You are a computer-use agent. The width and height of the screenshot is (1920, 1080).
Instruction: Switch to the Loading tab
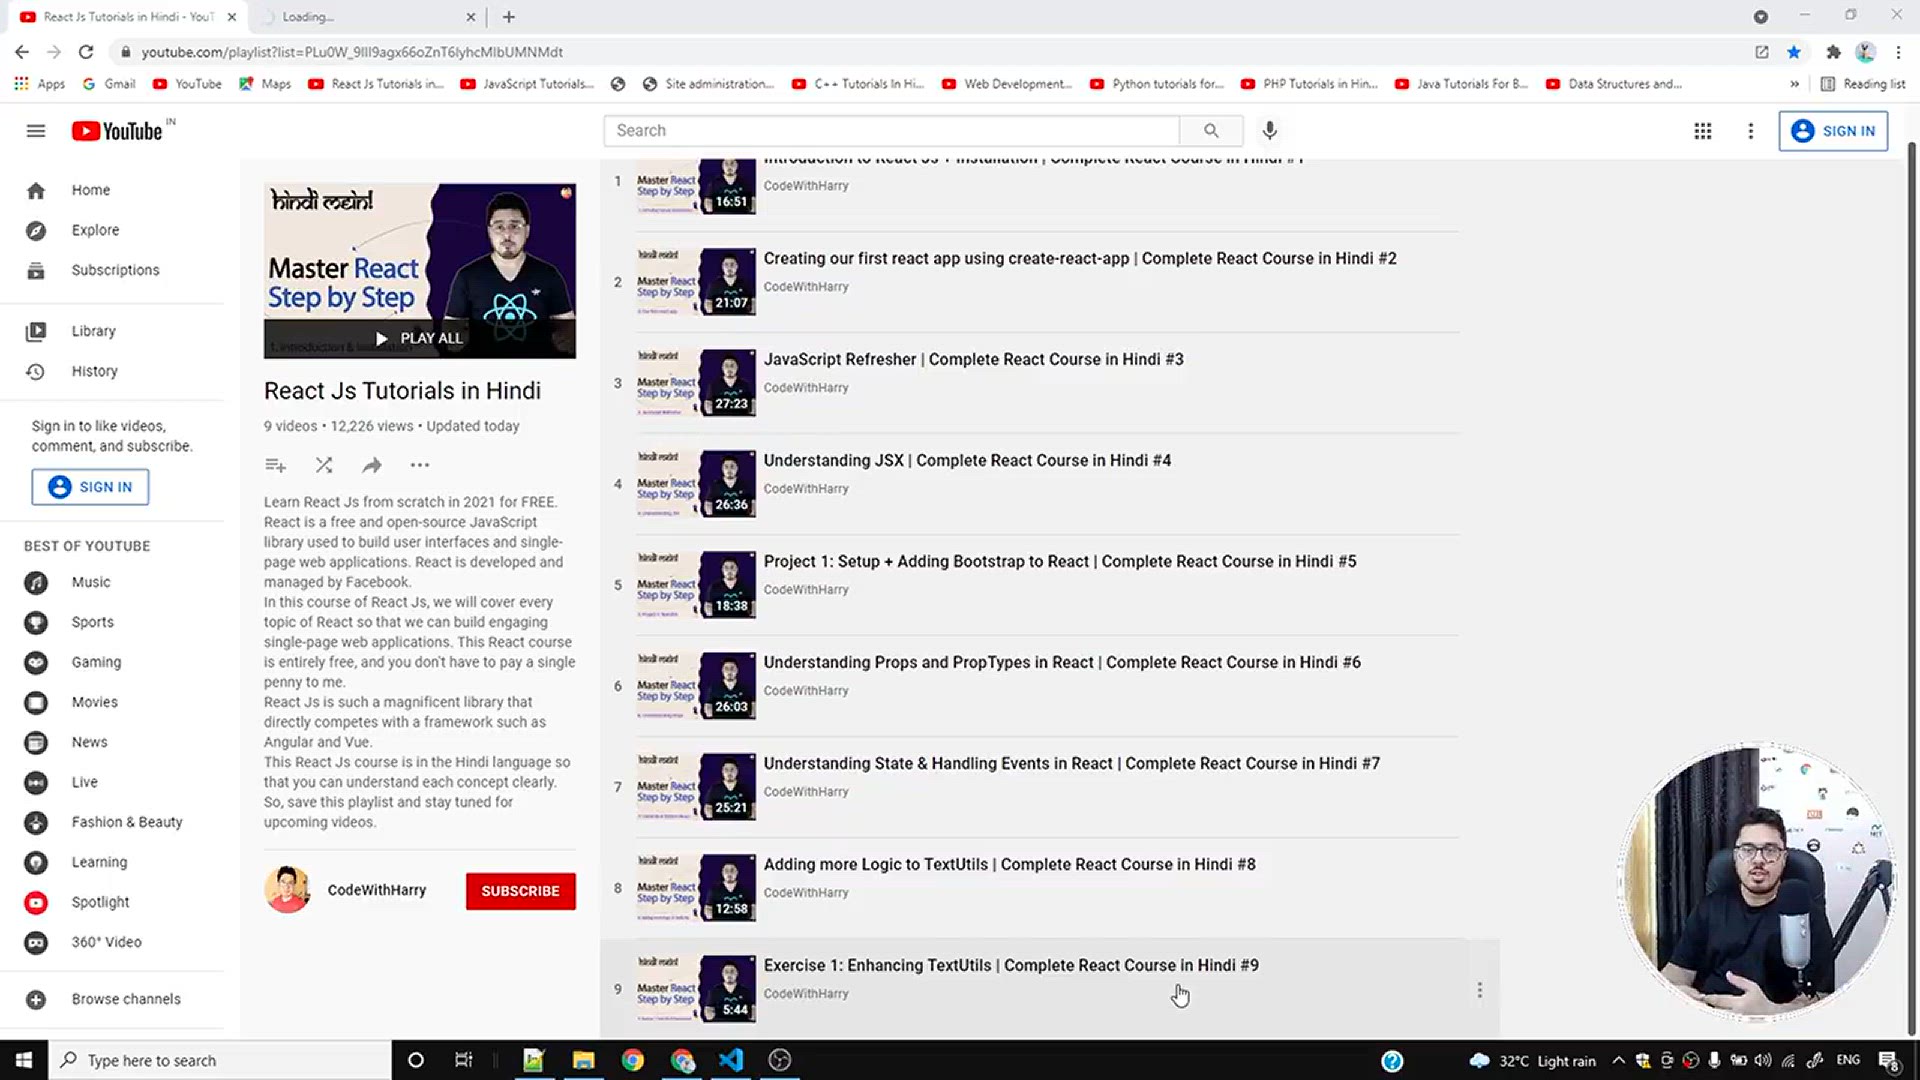click(366, 17)
